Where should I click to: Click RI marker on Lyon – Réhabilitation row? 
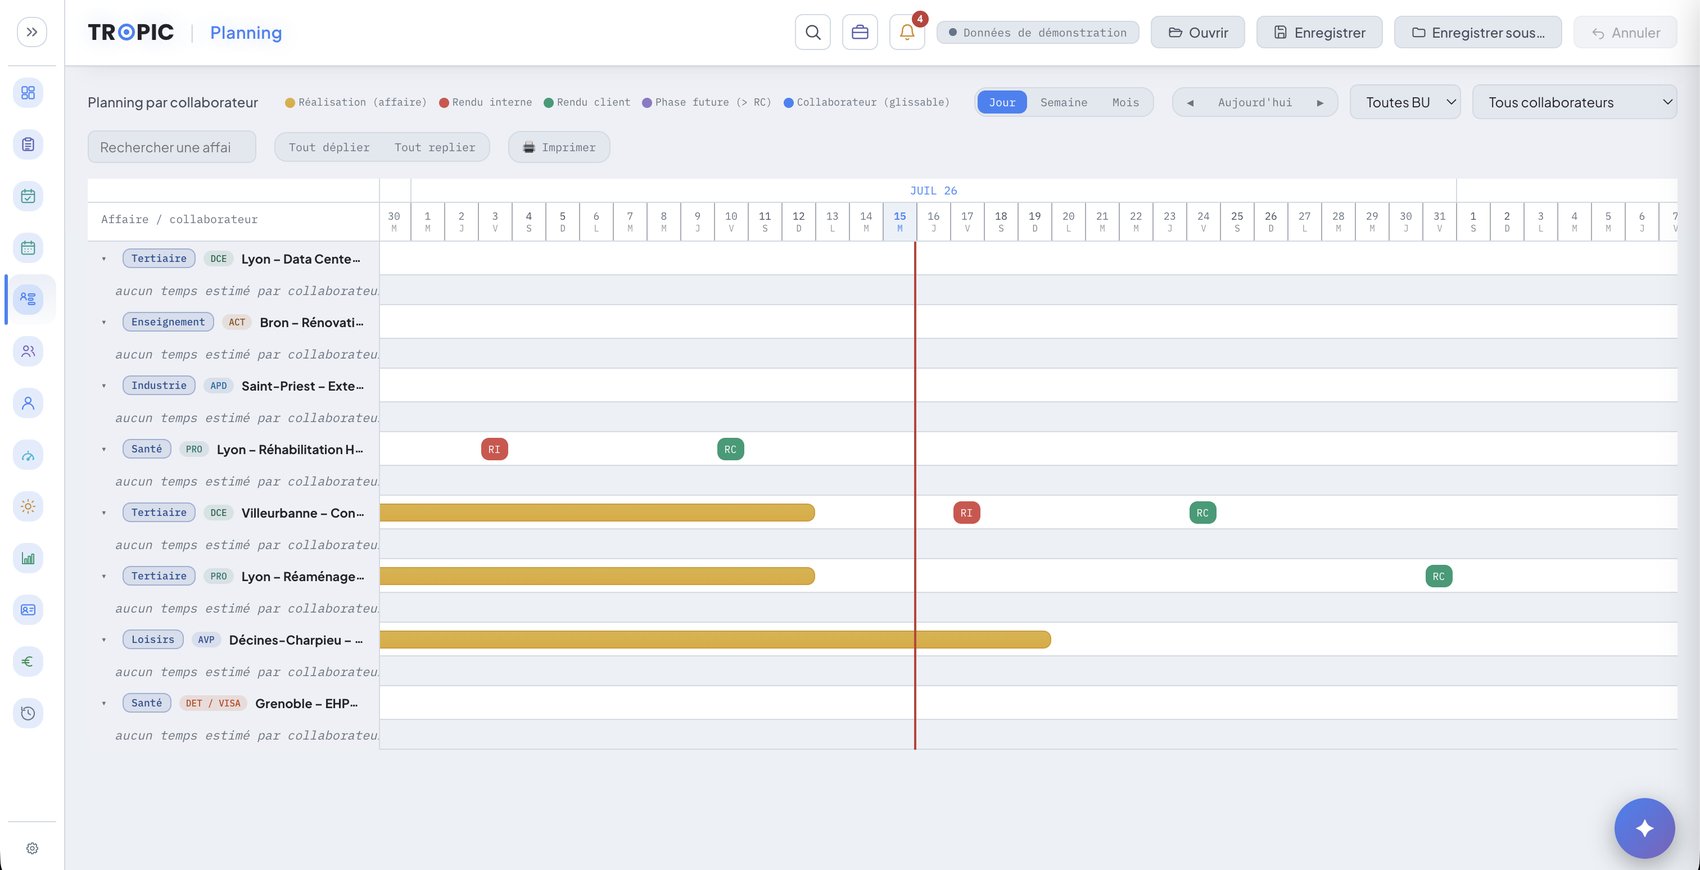(494, 449)
